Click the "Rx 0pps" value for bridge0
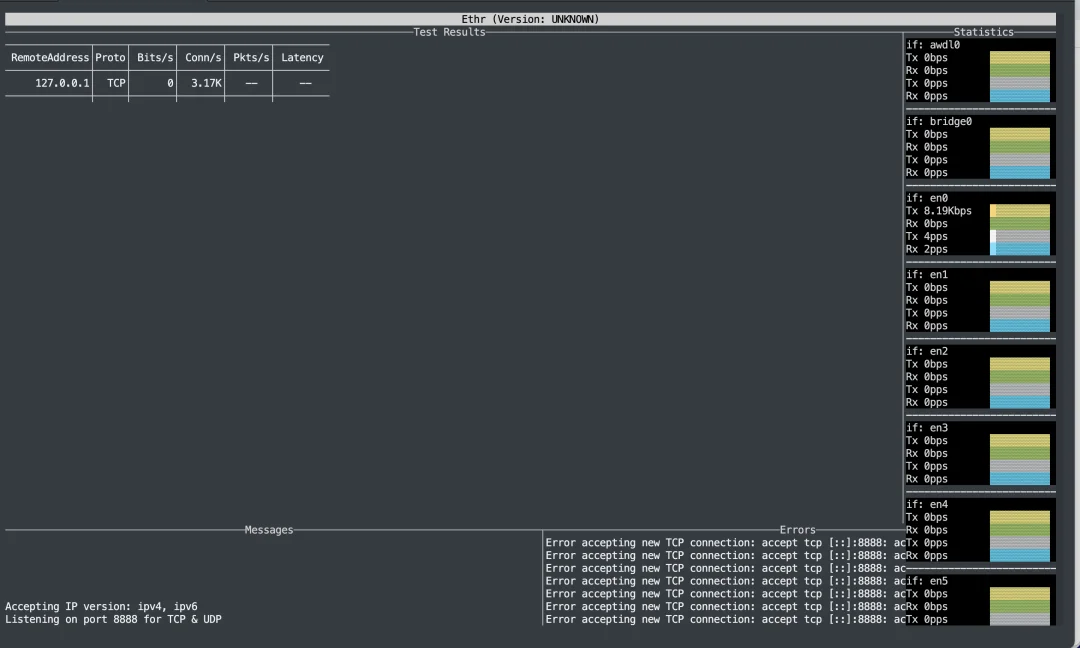 coord(926,173)
